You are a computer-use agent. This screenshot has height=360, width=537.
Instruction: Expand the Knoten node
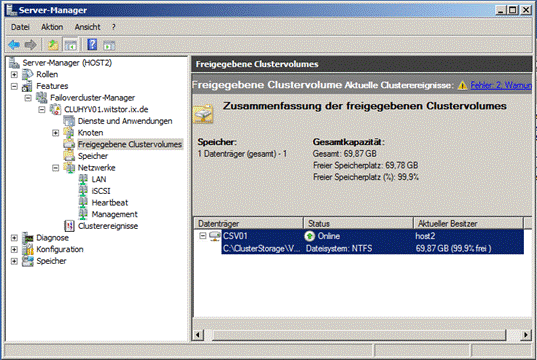[x=55, y=133]
